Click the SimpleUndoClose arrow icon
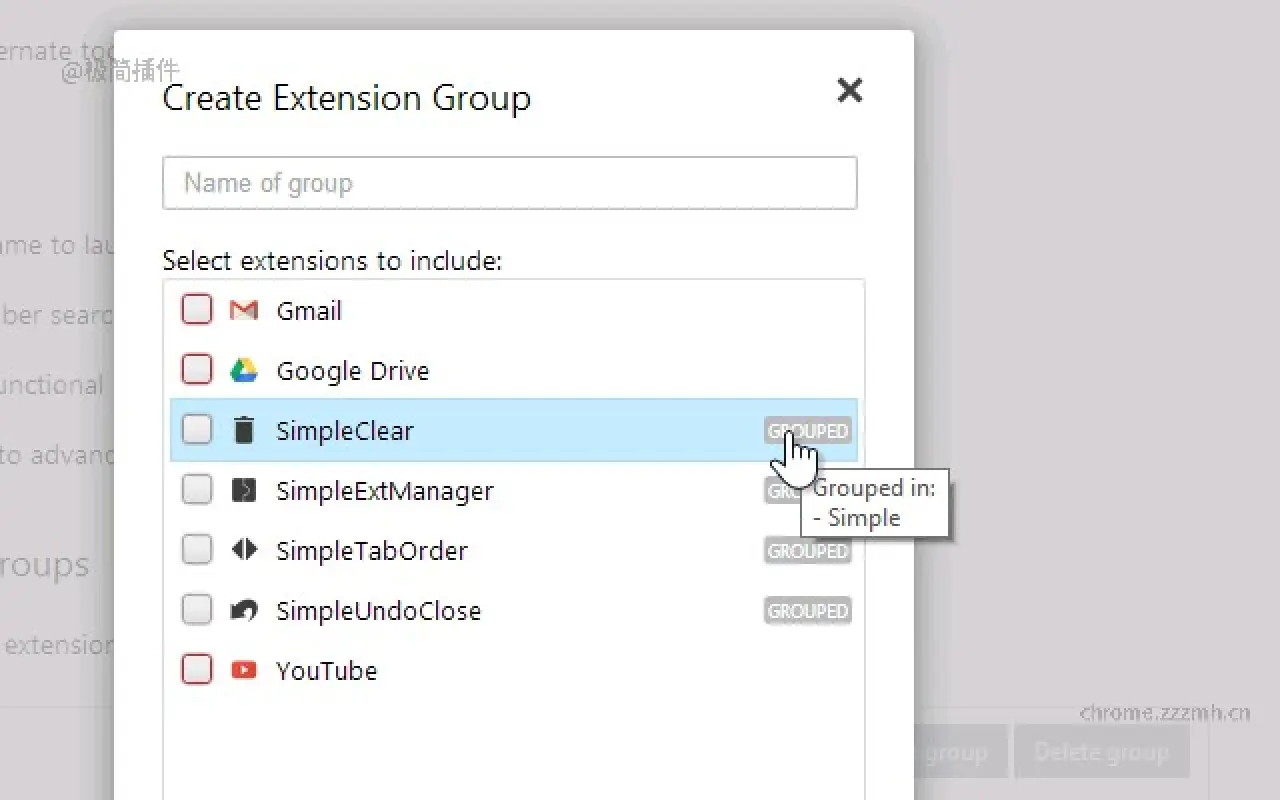Screen dimensions: 1280x800 [x=244, y=610]
